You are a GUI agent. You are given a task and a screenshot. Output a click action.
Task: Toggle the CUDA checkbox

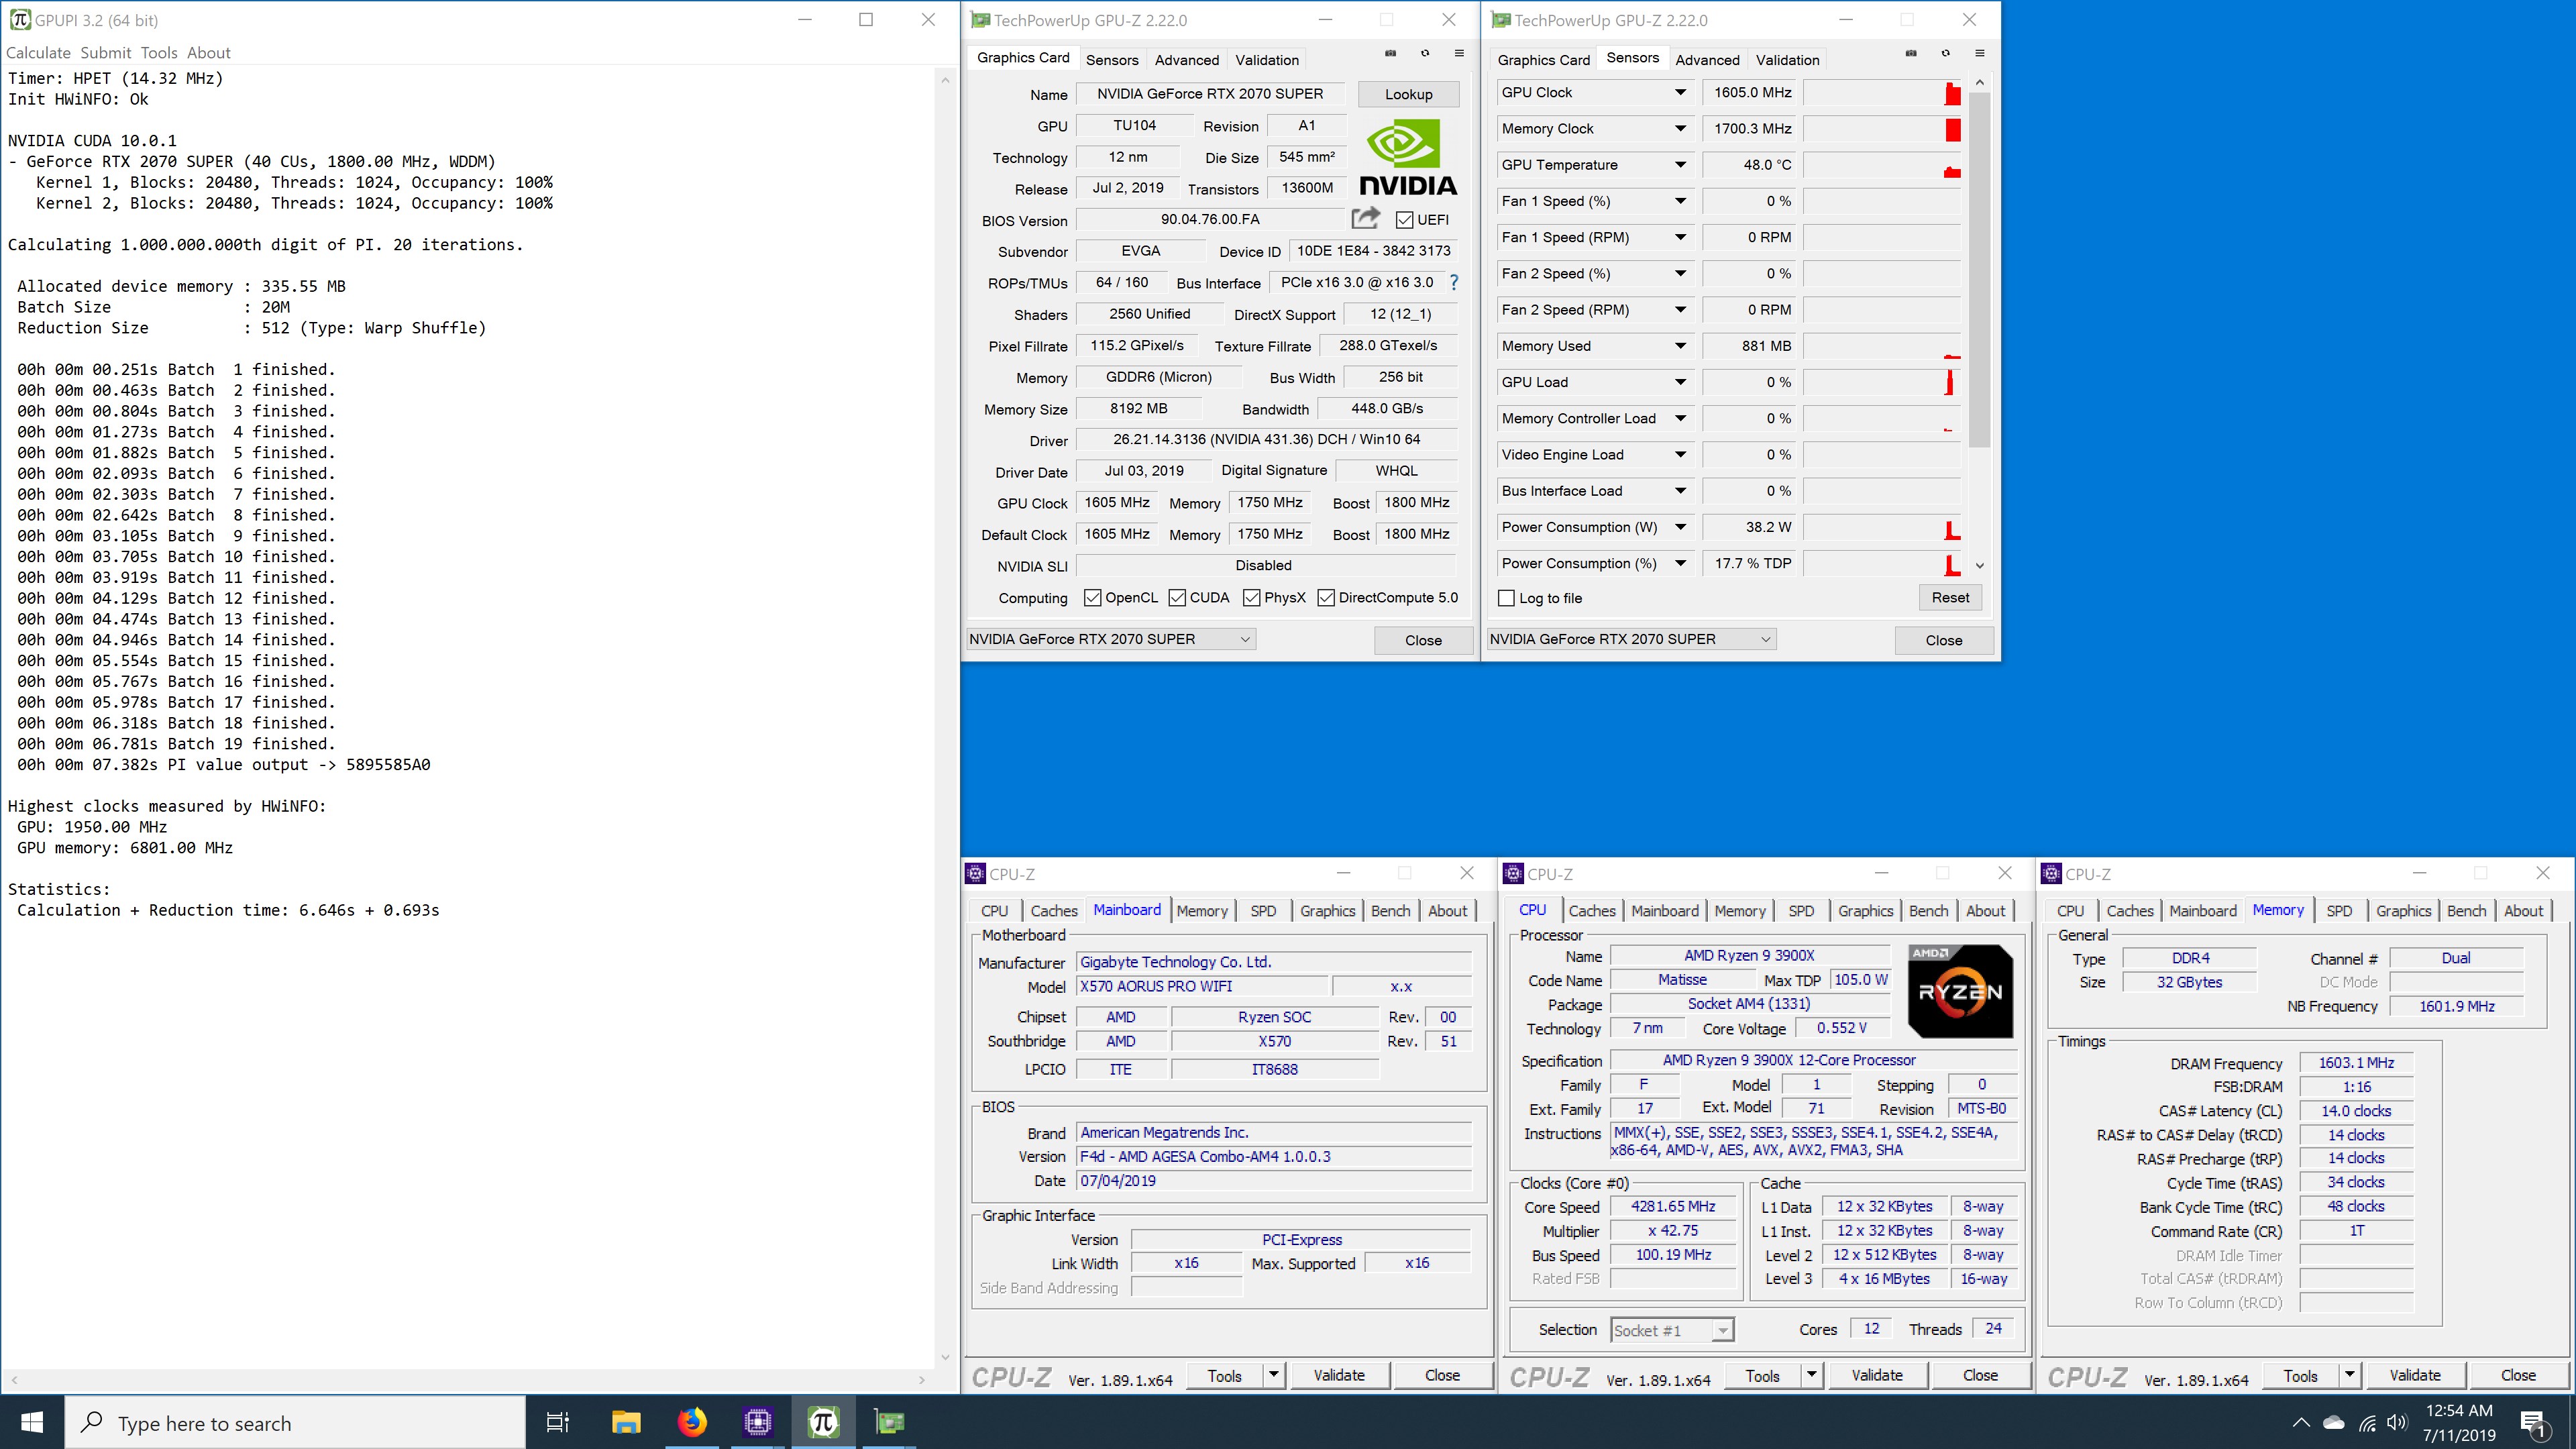click(1177, 598)
